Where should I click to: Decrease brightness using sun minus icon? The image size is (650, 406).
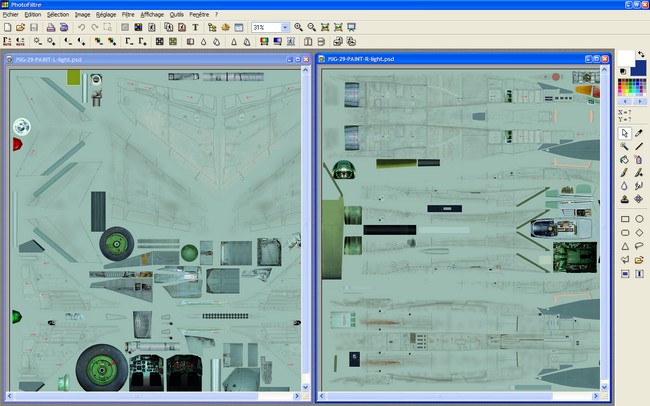(x=38, y=41)
